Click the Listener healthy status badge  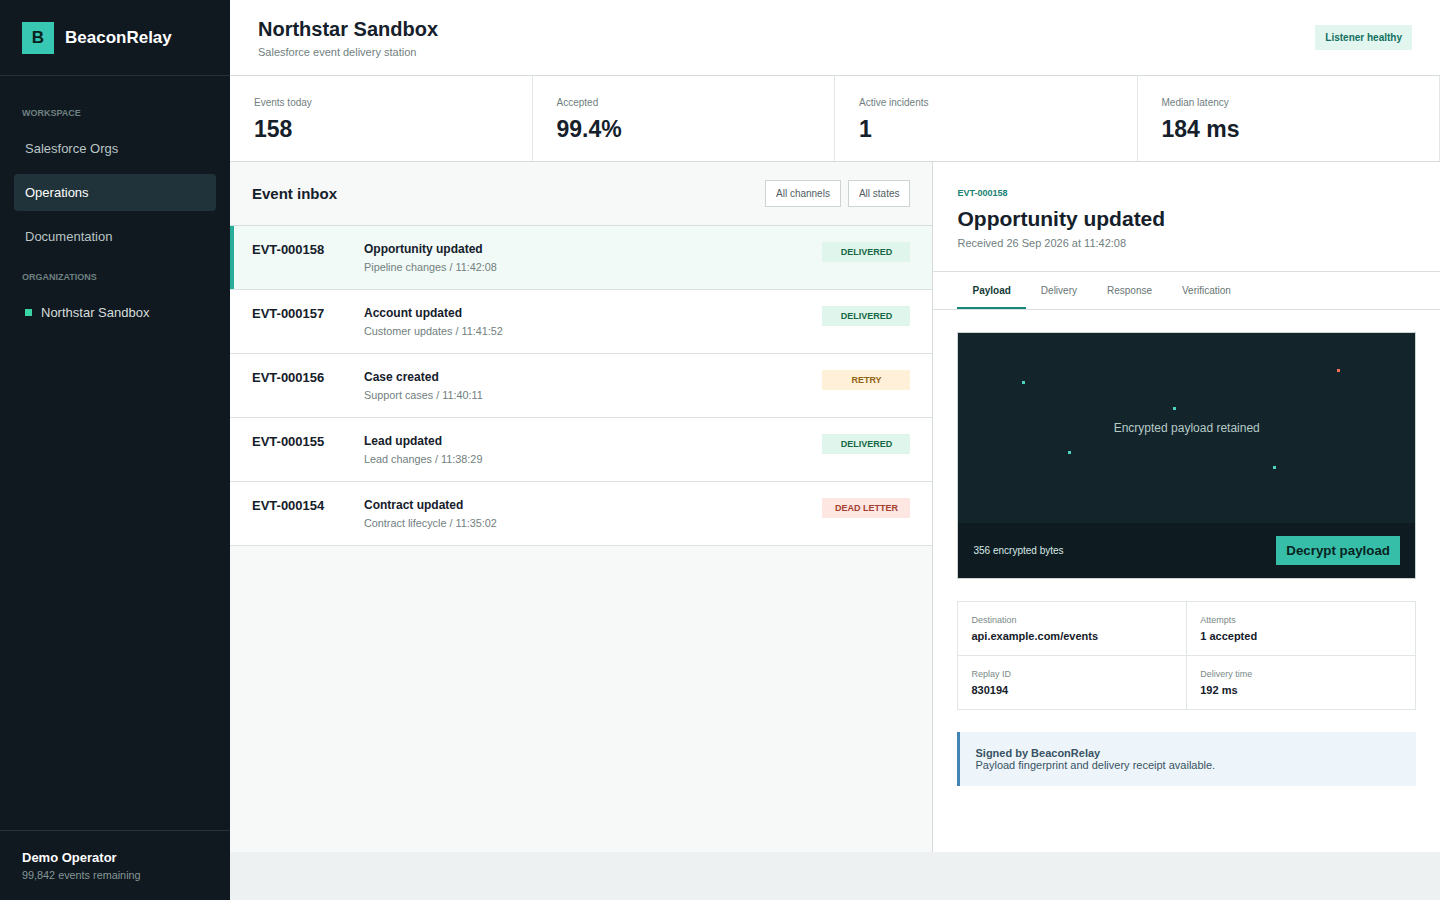pos(1363,37)
